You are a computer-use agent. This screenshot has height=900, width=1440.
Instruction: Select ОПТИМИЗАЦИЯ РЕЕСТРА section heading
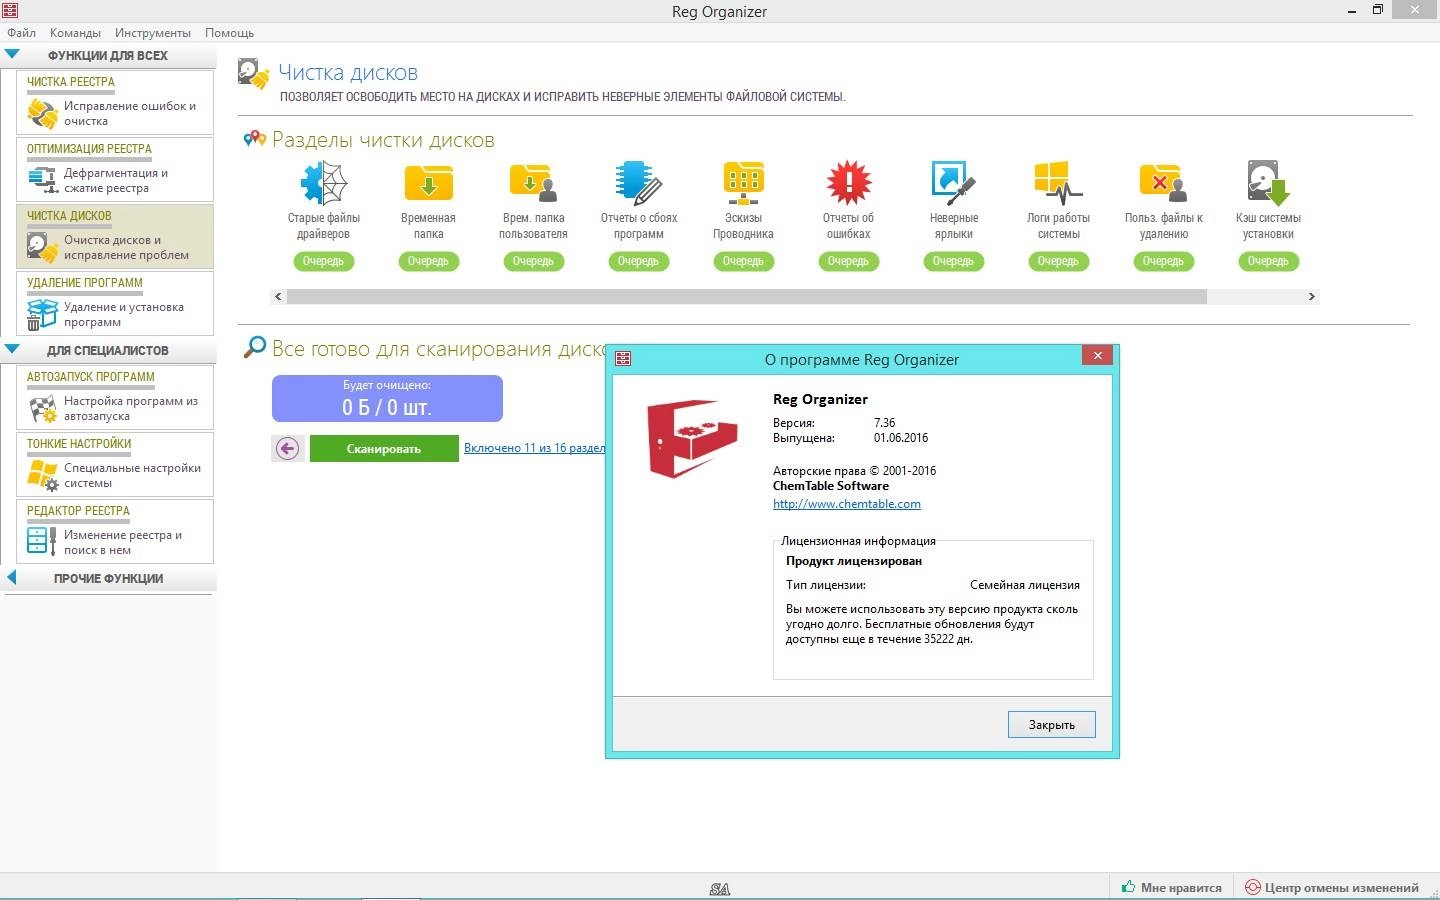pos(89,149)
